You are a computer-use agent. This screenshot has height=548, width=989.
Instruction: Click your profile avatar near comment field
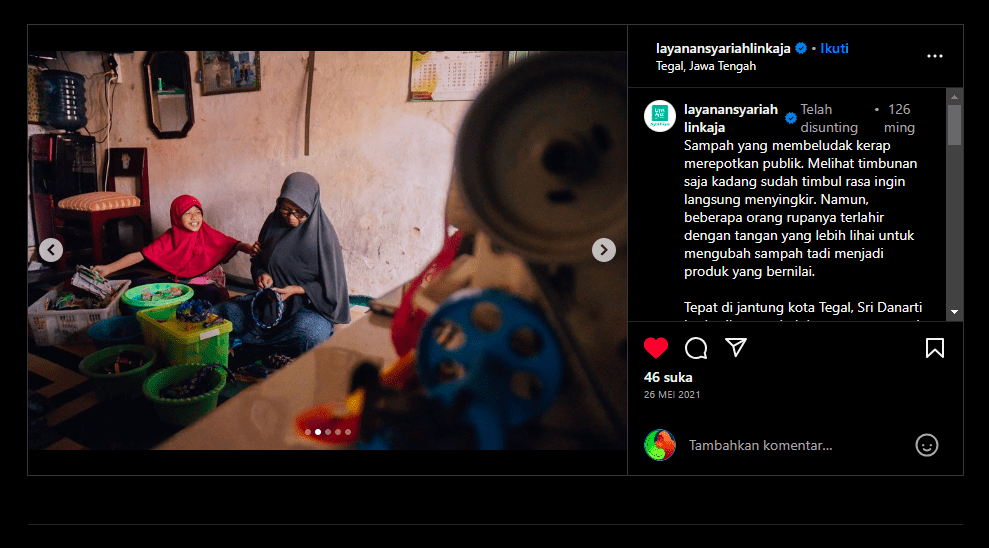tap(660, 445)
